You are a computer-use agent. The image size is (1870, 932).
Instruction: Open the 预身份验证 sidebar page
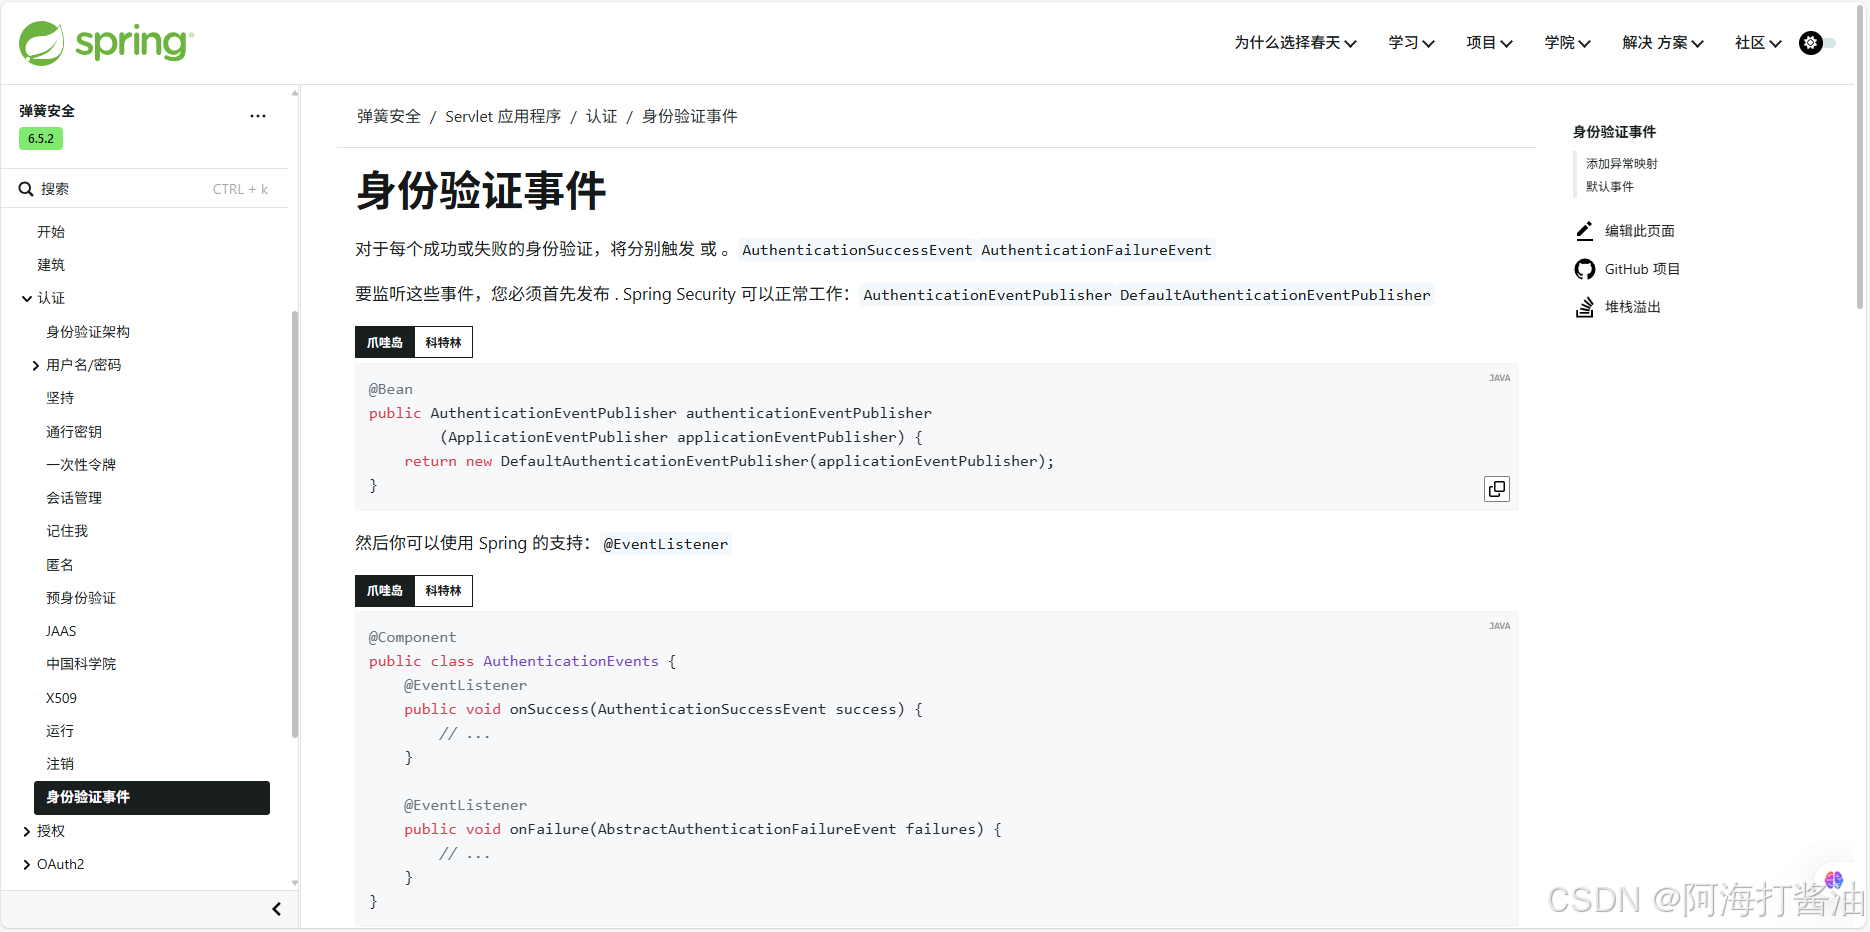coord(81,598)
